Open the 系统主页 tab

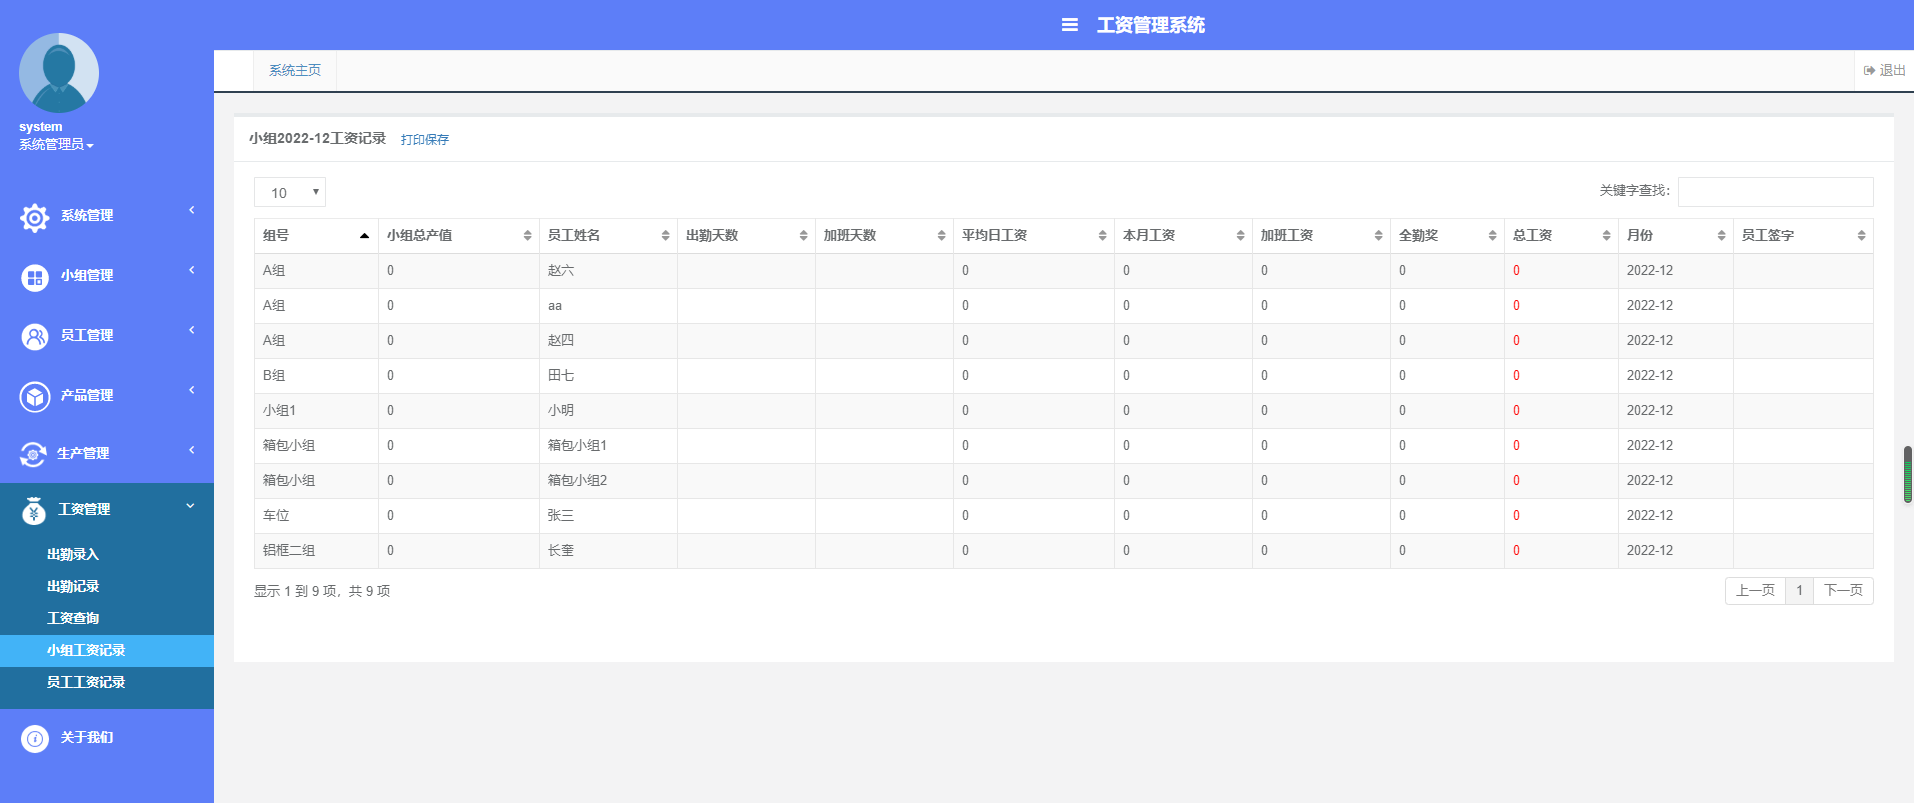[x=295, y=71]
